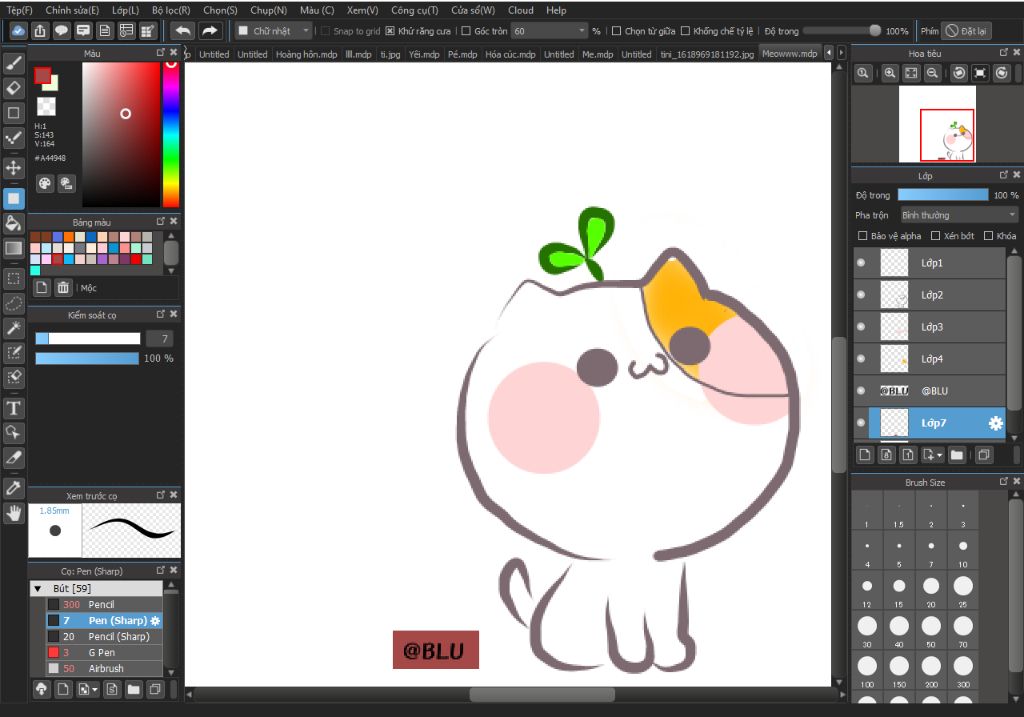This screenshot has width=1024, height=717.
Task: Pick the Eyedropper tool
Action: pos(14,488)
